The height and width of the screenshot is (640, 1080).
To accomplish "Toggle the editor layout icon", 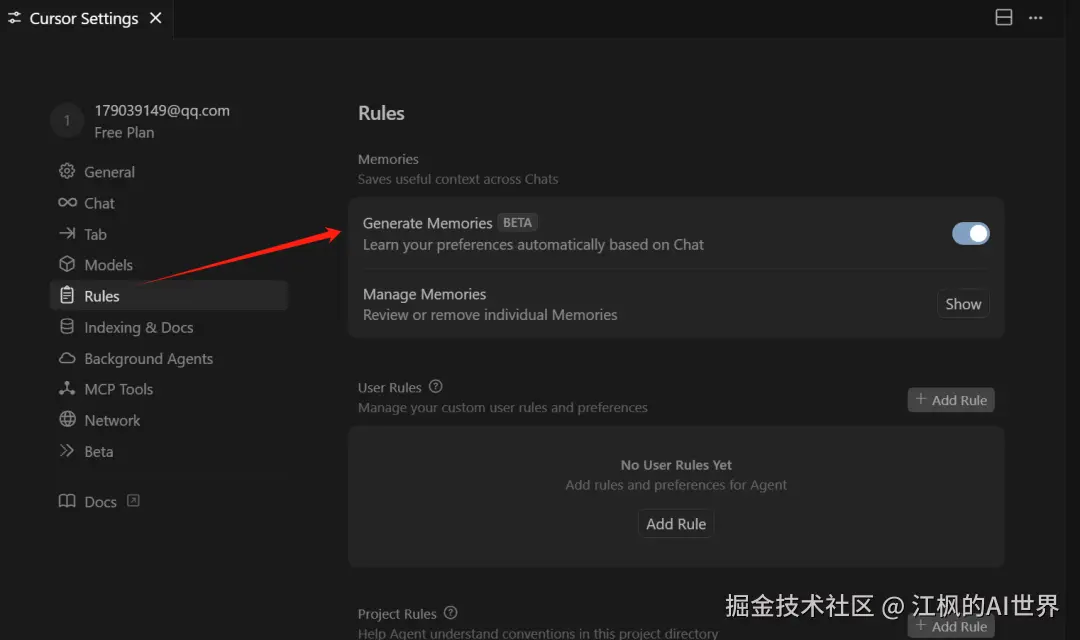I will pos(1004,18).
